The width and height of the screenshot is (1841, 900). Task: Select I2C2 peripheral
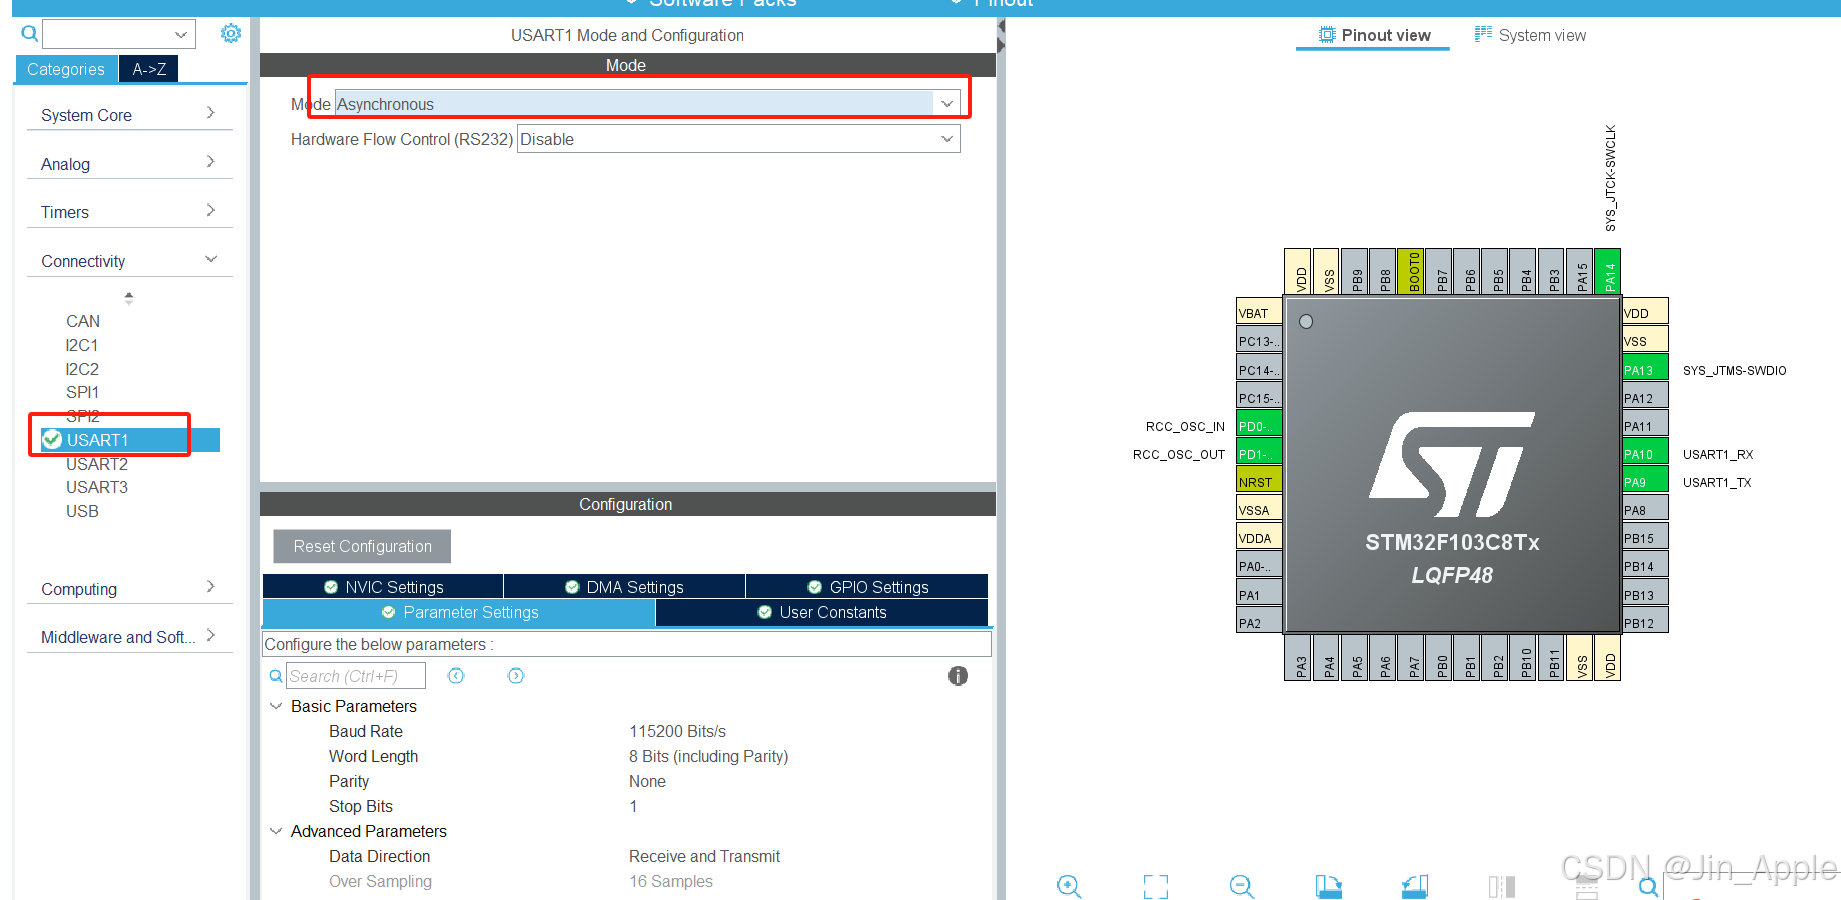82,369
